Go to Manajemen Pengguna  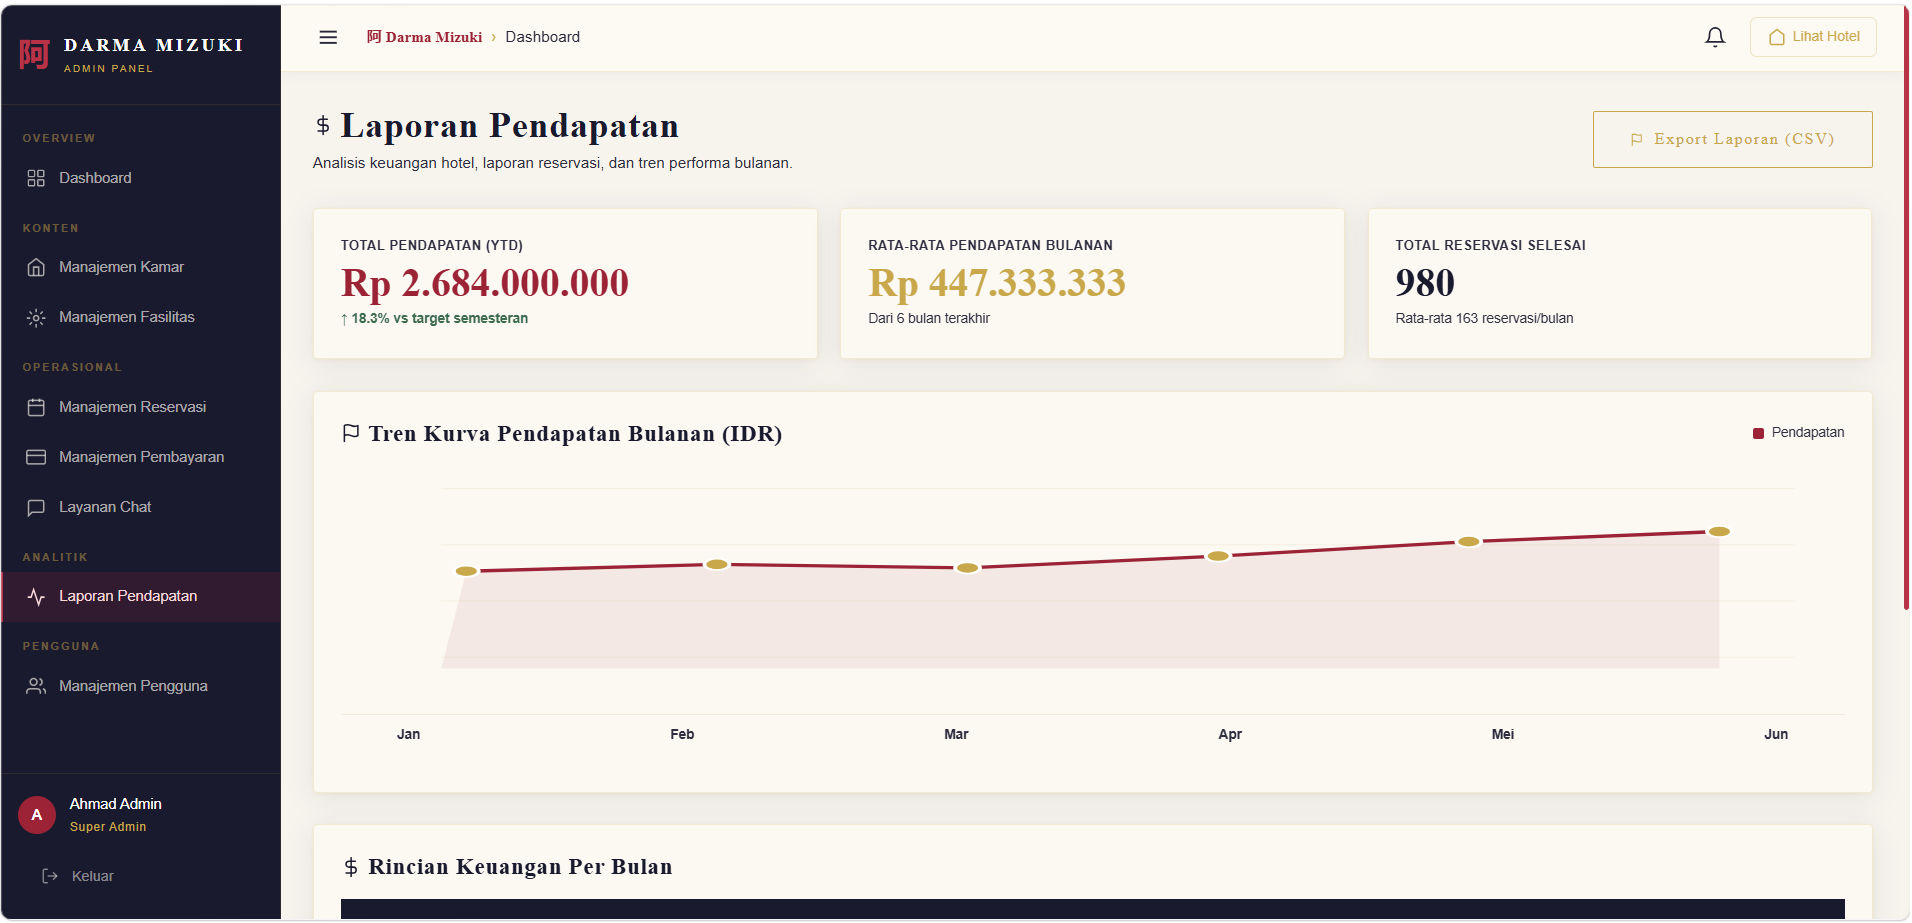141,686
